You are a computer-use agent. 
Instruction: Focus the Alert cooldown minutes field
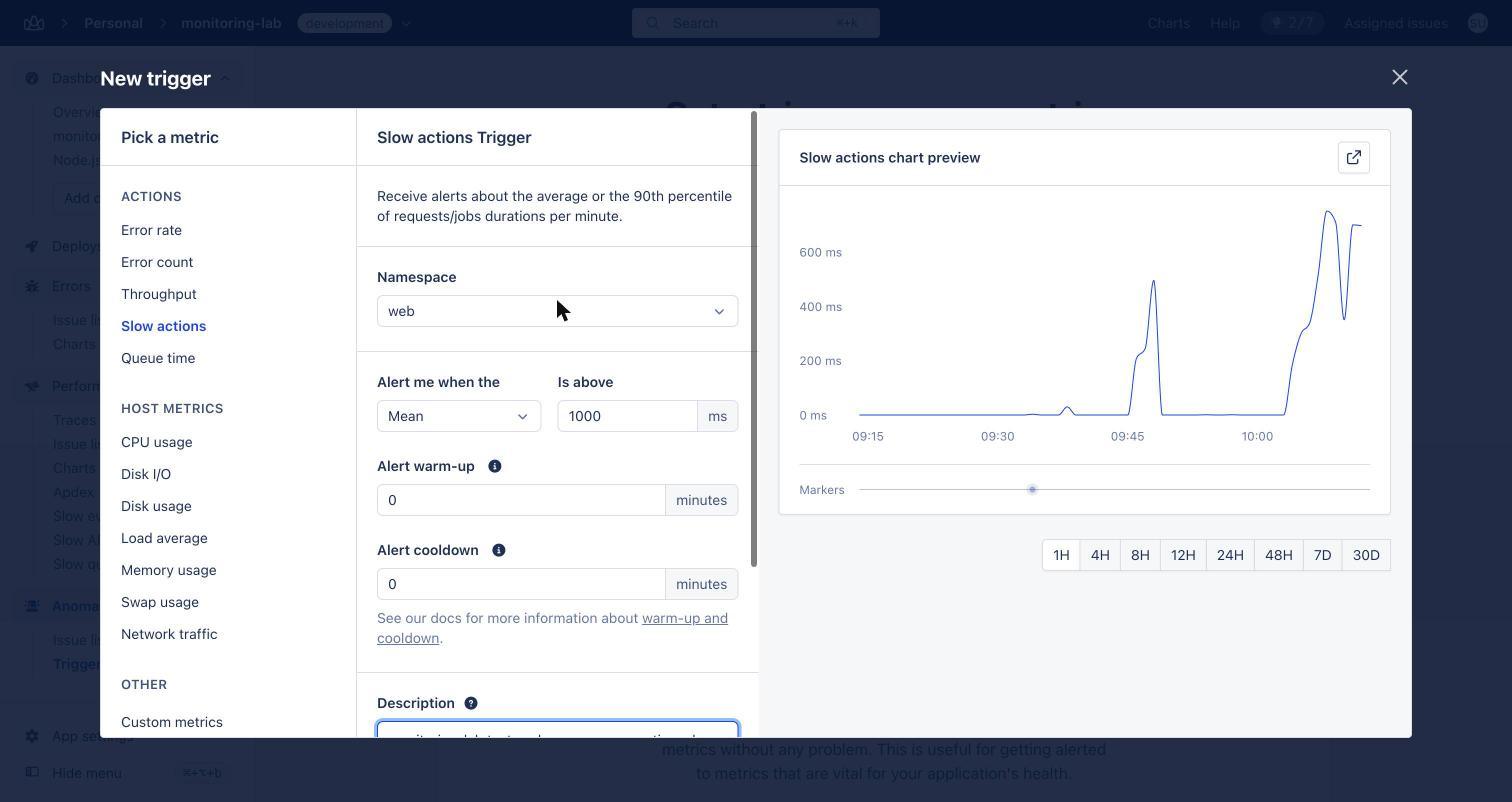pos(521,584)
